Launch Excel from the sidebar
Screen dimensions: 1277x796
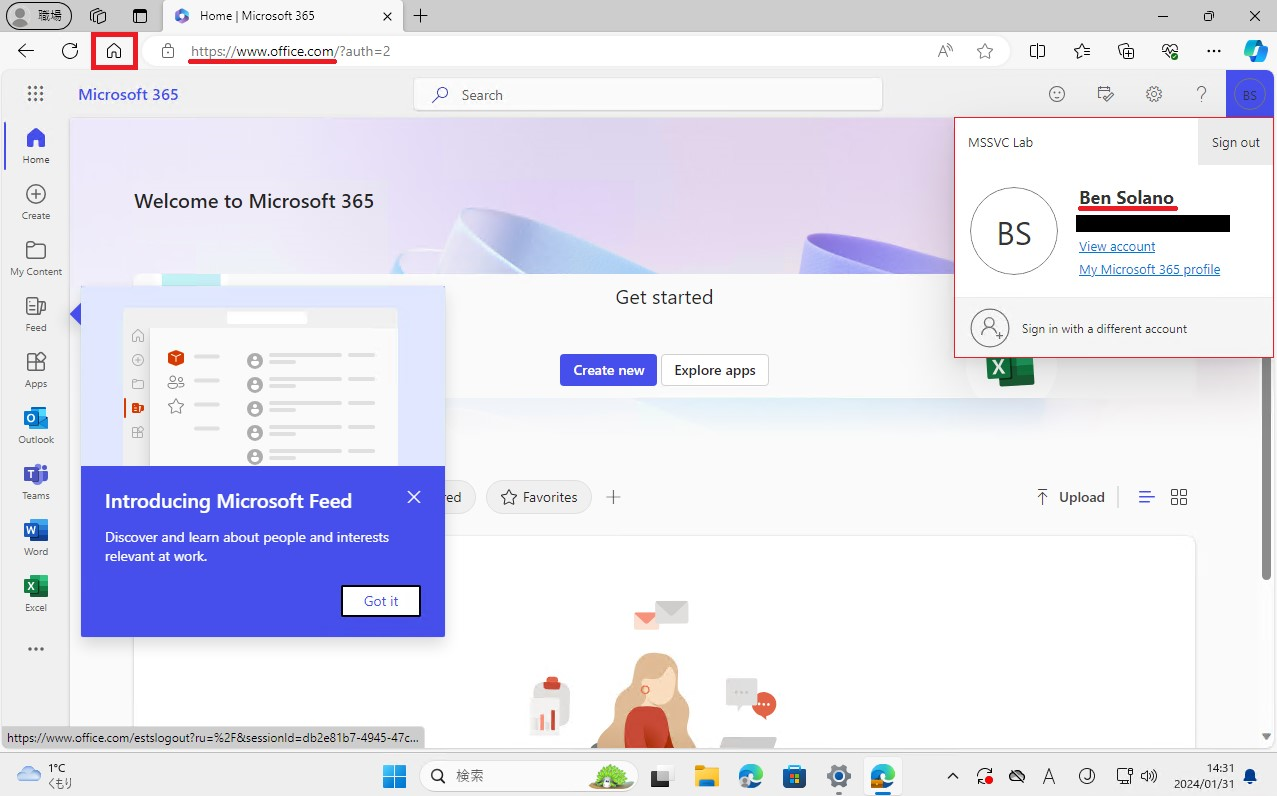pos(36,593)
